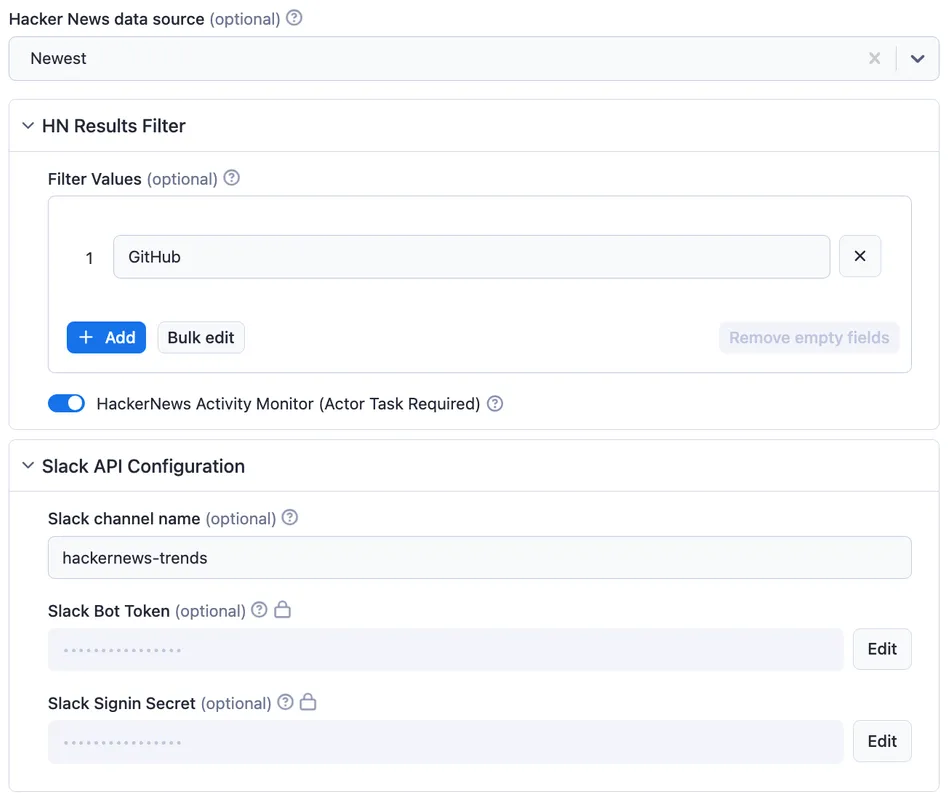Add a new filter value
This screenshot has height=800, width=951.
[106, 337]
